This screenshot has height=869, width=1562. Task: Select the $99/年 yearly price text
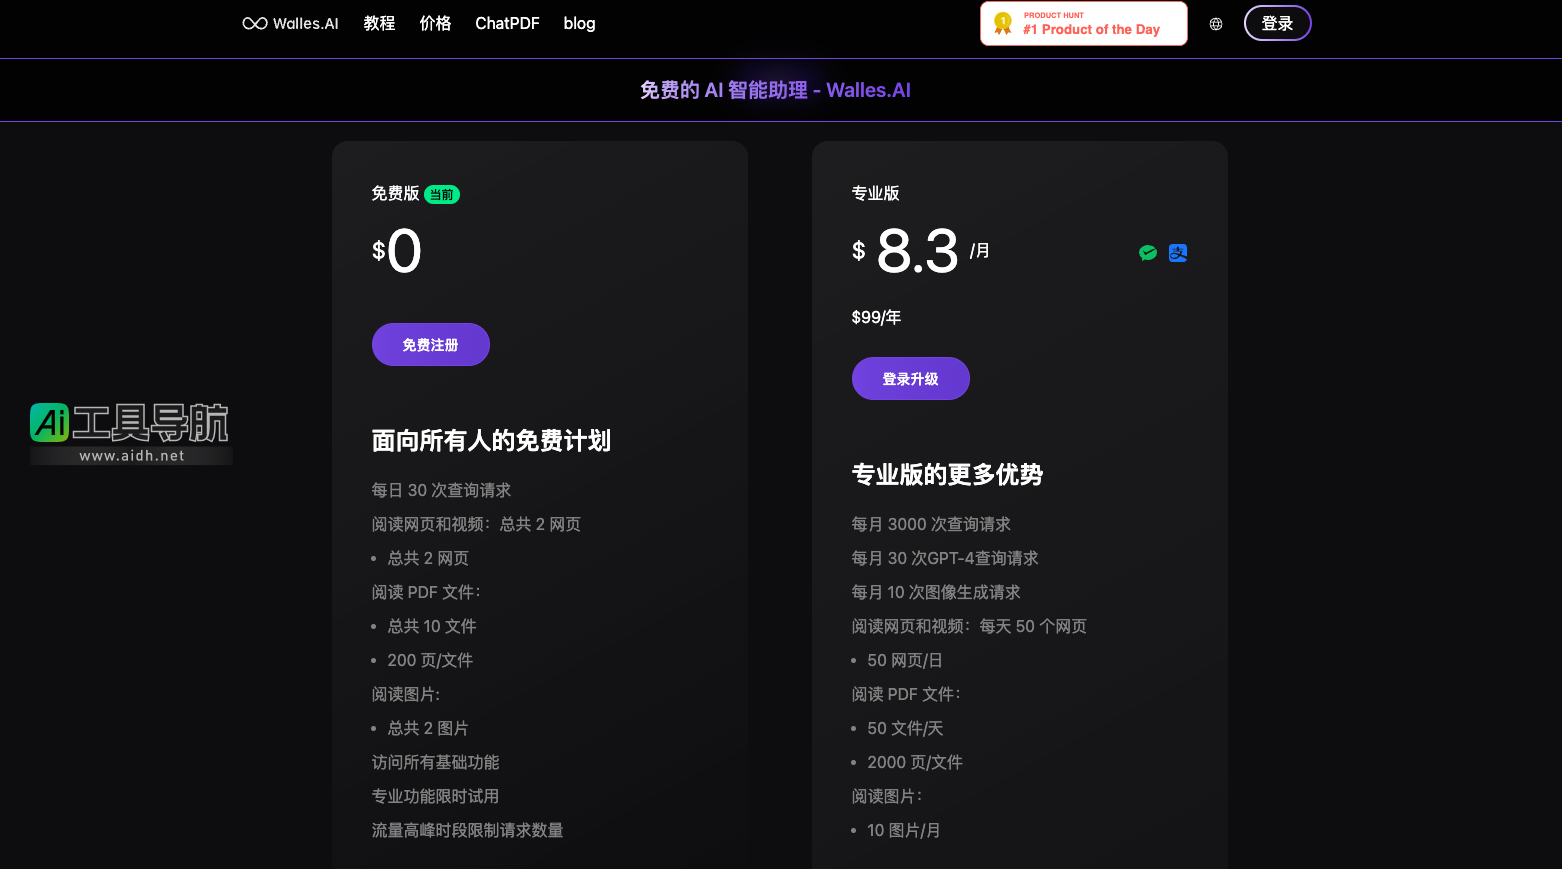(x=876, y=317)
